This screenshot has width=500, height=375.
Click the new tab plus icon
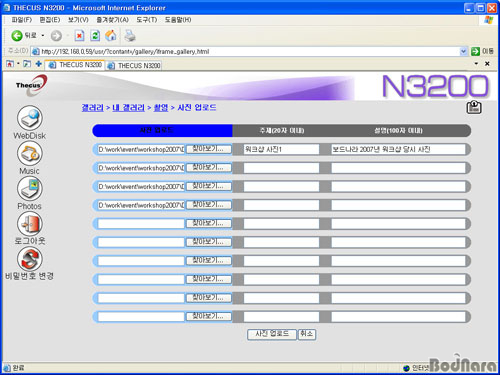point(38,64)
